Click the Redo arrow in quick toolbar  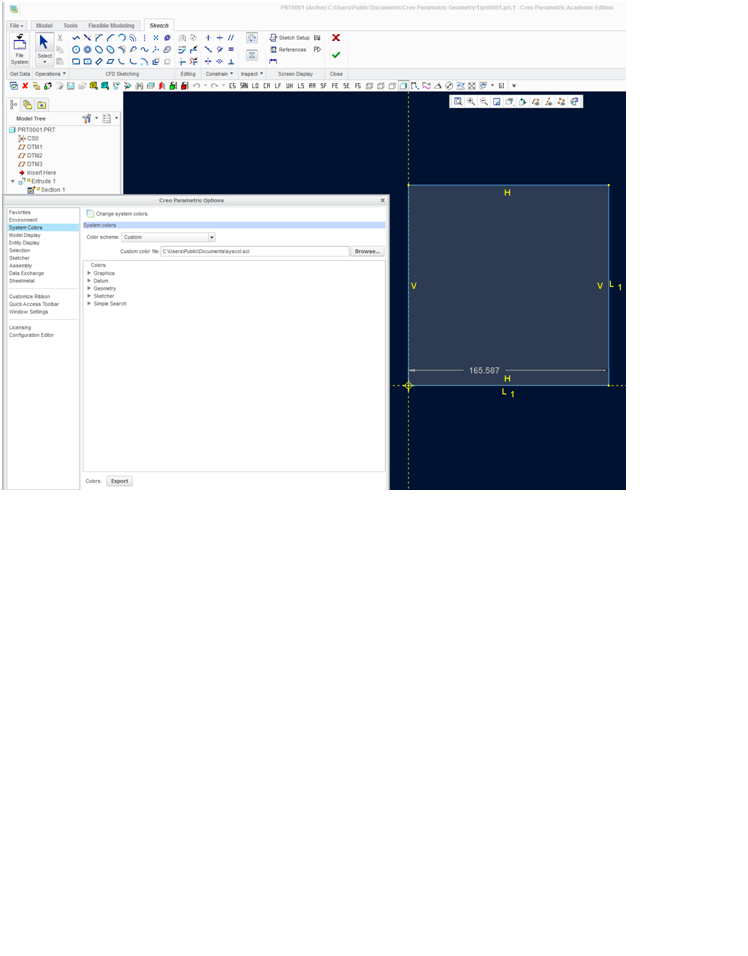click(214, 86)
